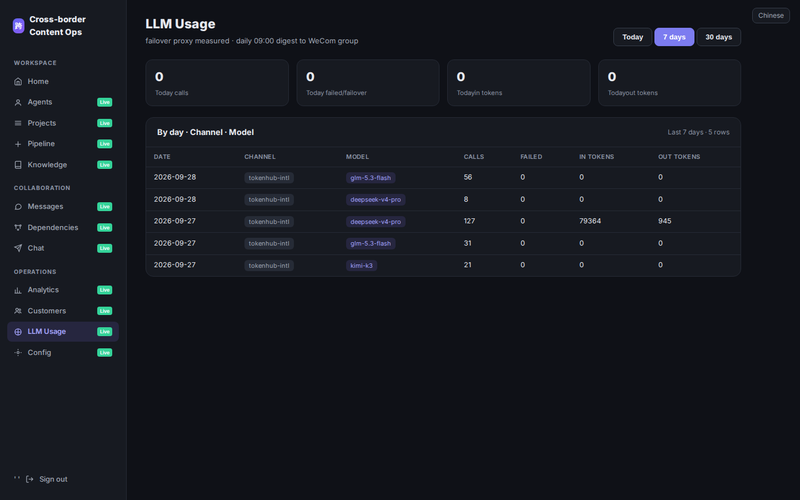Click the Pipeline plus icon
The width and height of the screenshot is (800, 500).
pos(18,144)
